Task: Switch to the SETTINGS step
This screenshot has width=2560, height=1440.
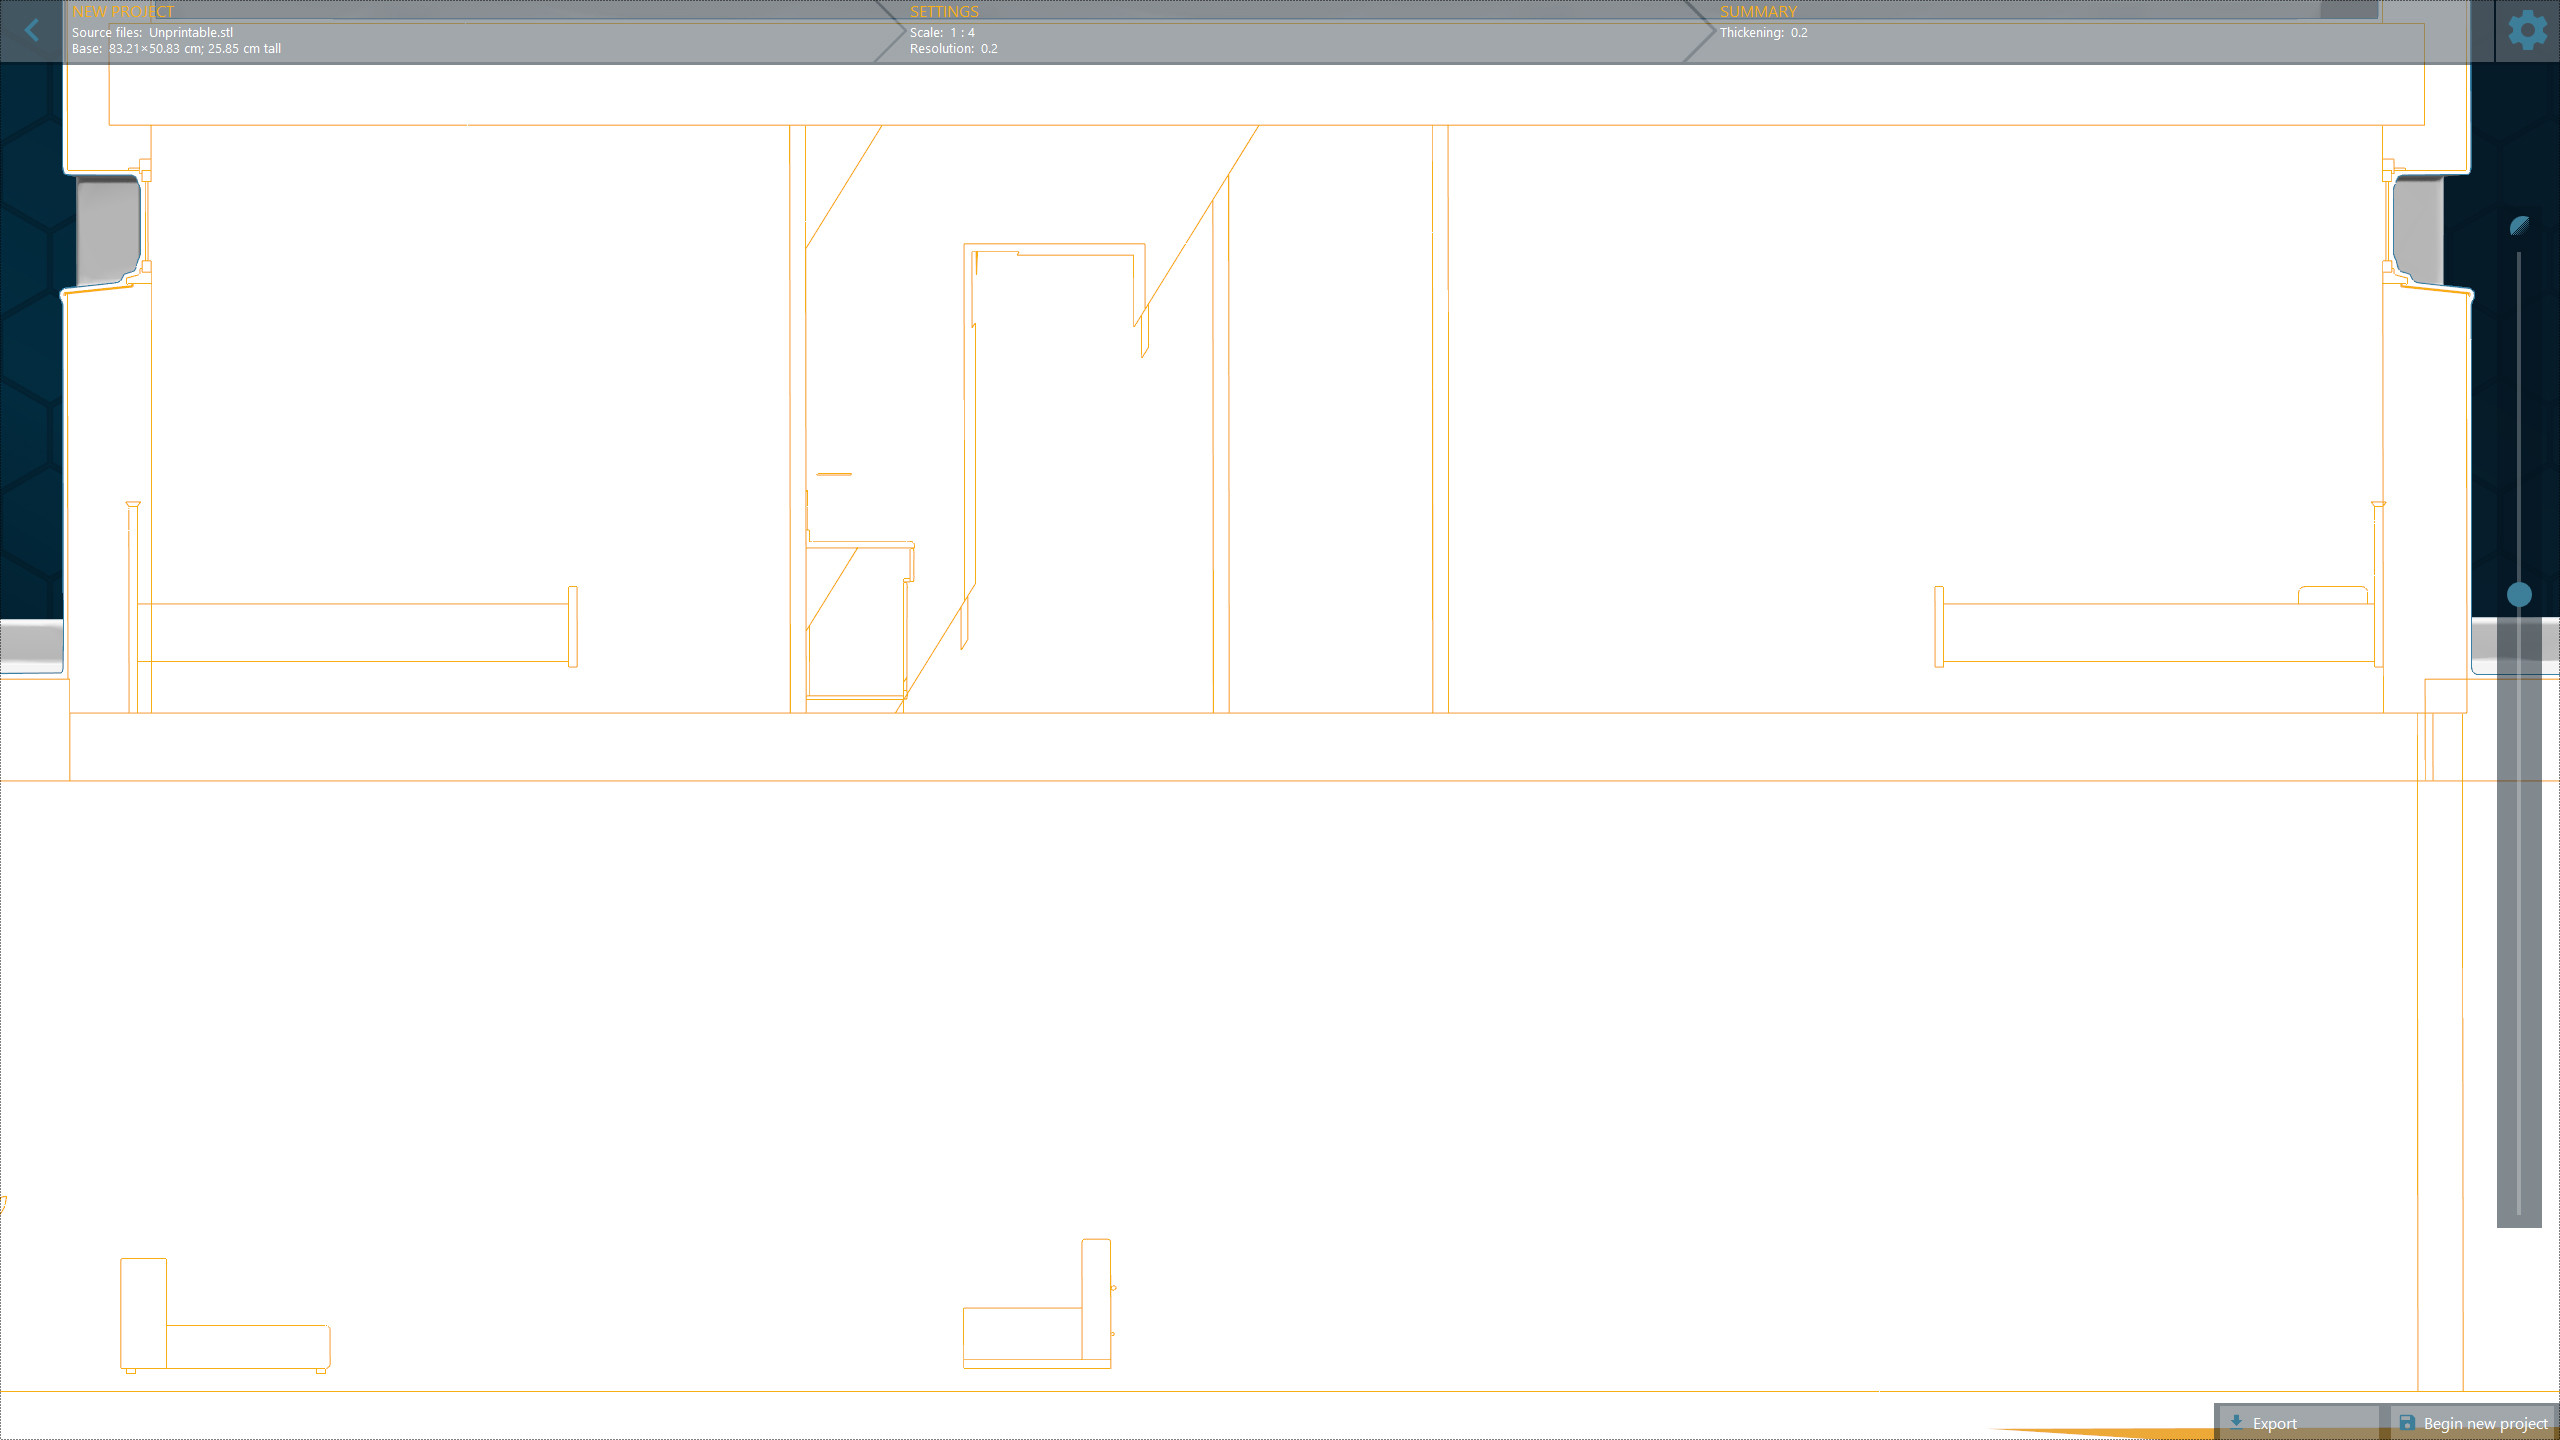Action: pyautogui.click(x=944, y=11)
